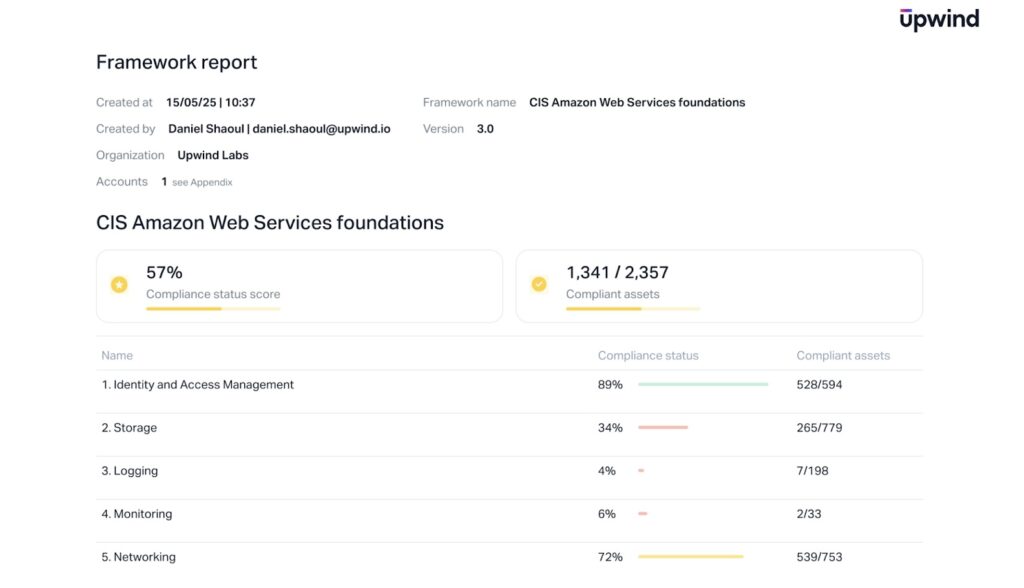
Task: Click the small red Logging progress bar
Action: click(641, 470)
